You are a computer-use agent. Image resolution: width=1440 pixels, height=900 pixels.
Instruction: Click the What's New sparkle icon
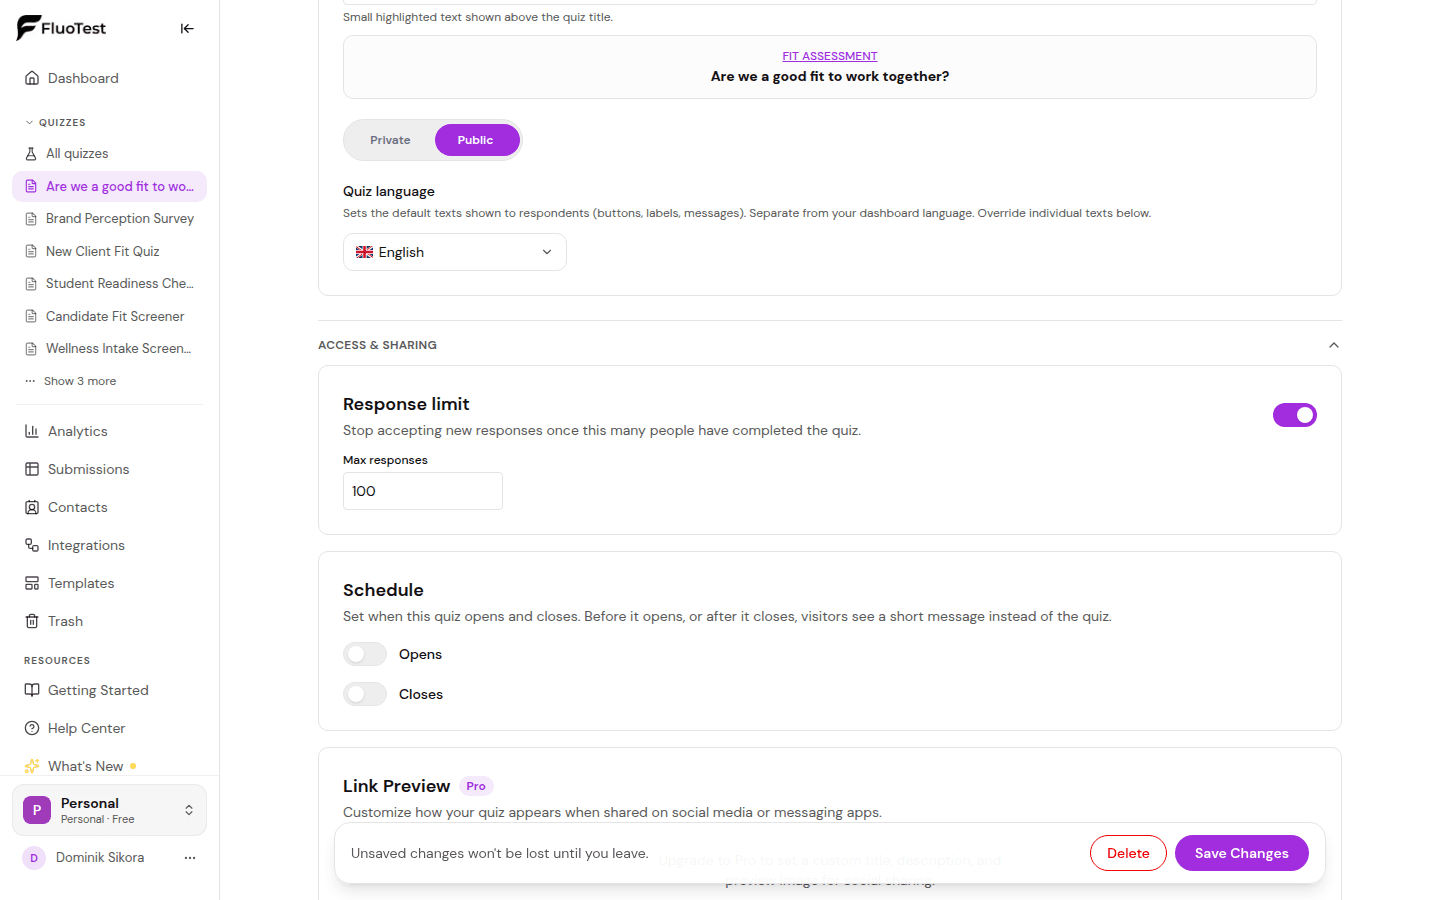pos(32,766)
